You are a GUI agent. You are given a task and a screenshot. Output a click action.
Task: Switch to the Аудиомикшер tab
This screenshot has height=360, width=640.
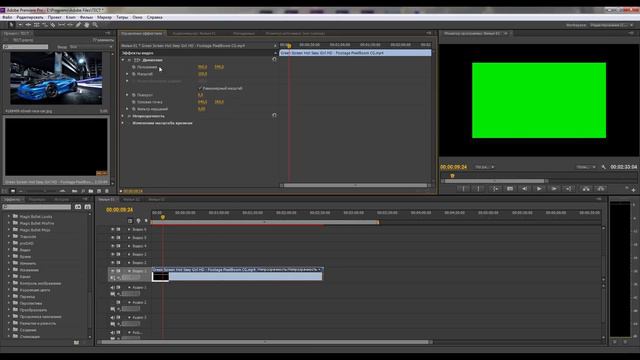[194, 33]
